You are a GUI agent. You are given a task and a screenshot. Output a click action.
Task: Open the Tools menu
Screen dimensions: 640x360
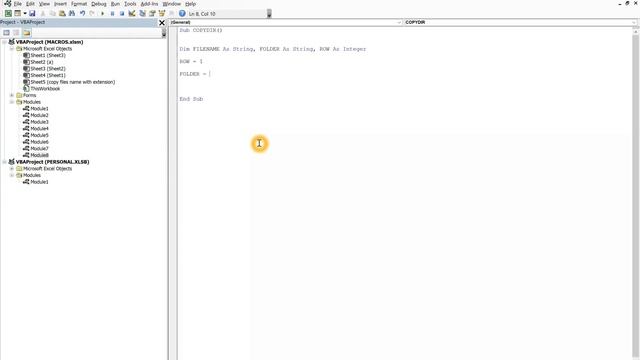(130, 4)
